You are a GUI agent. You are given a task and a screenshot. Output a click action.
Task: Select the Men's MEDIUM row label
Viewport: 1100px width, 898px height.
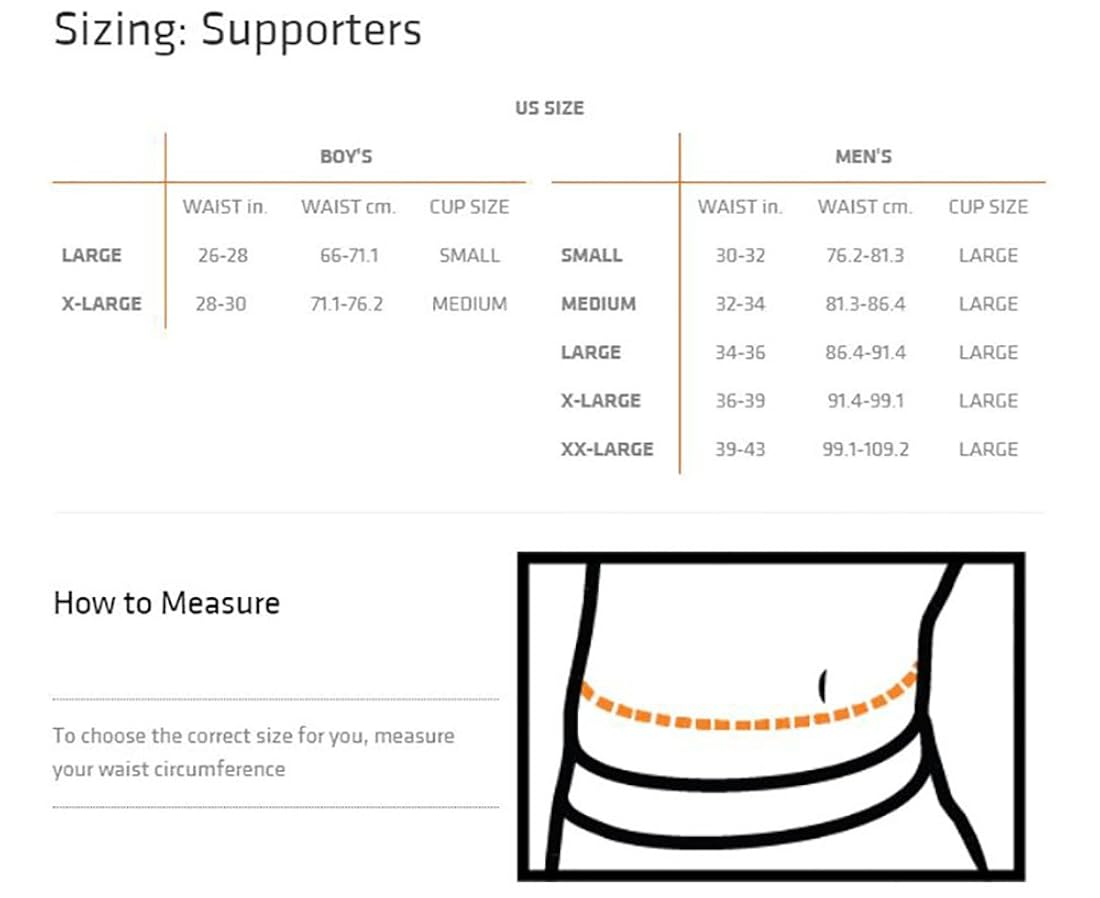[x=598, y=304]
